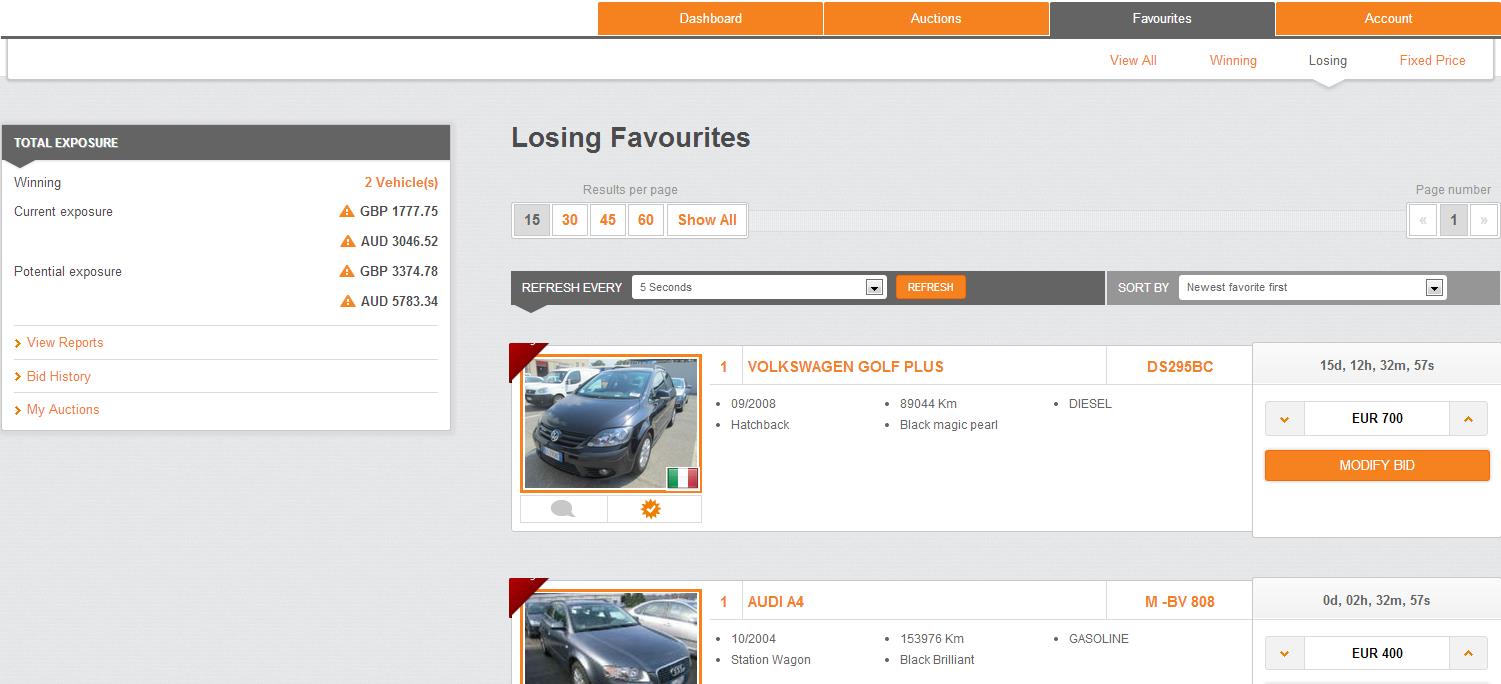This screenshot has width=1501, height=684.
Task: Open the Sort By dropdown
Action: 1312,287
